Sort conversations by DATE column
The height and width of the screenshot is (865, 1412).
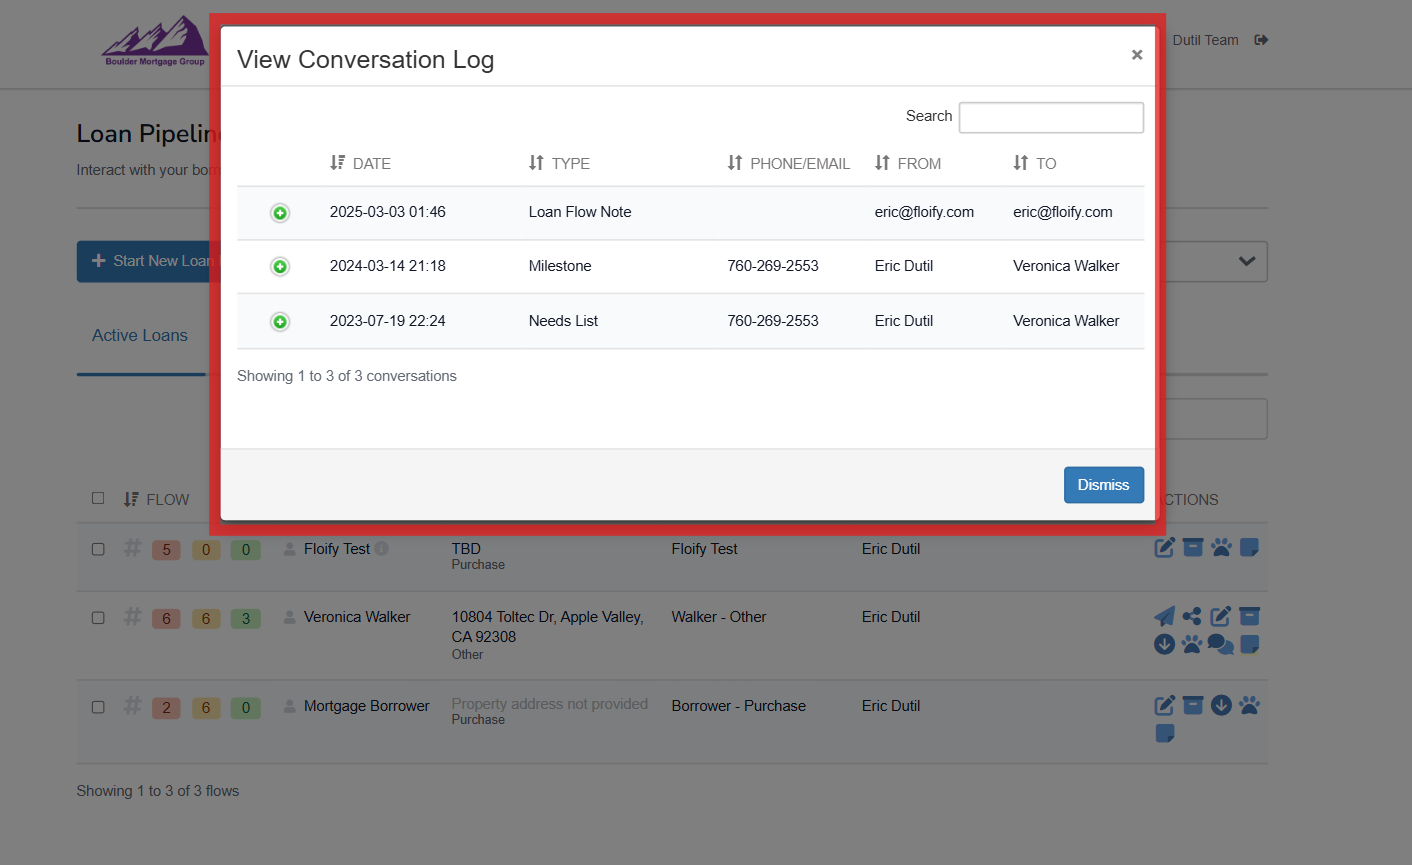coord(360,163)
